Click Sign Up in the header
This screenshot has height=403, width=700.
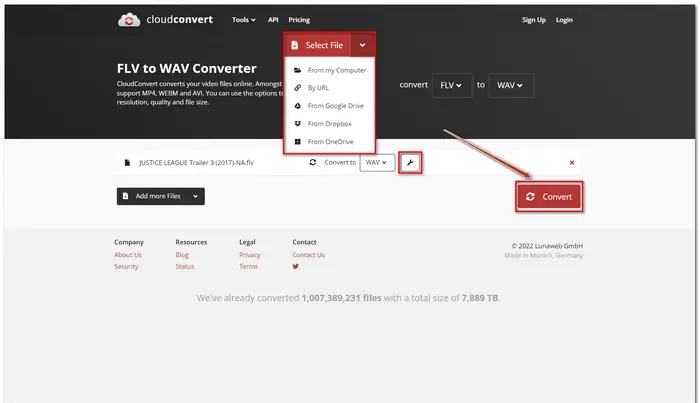click(x=534, y=20)
